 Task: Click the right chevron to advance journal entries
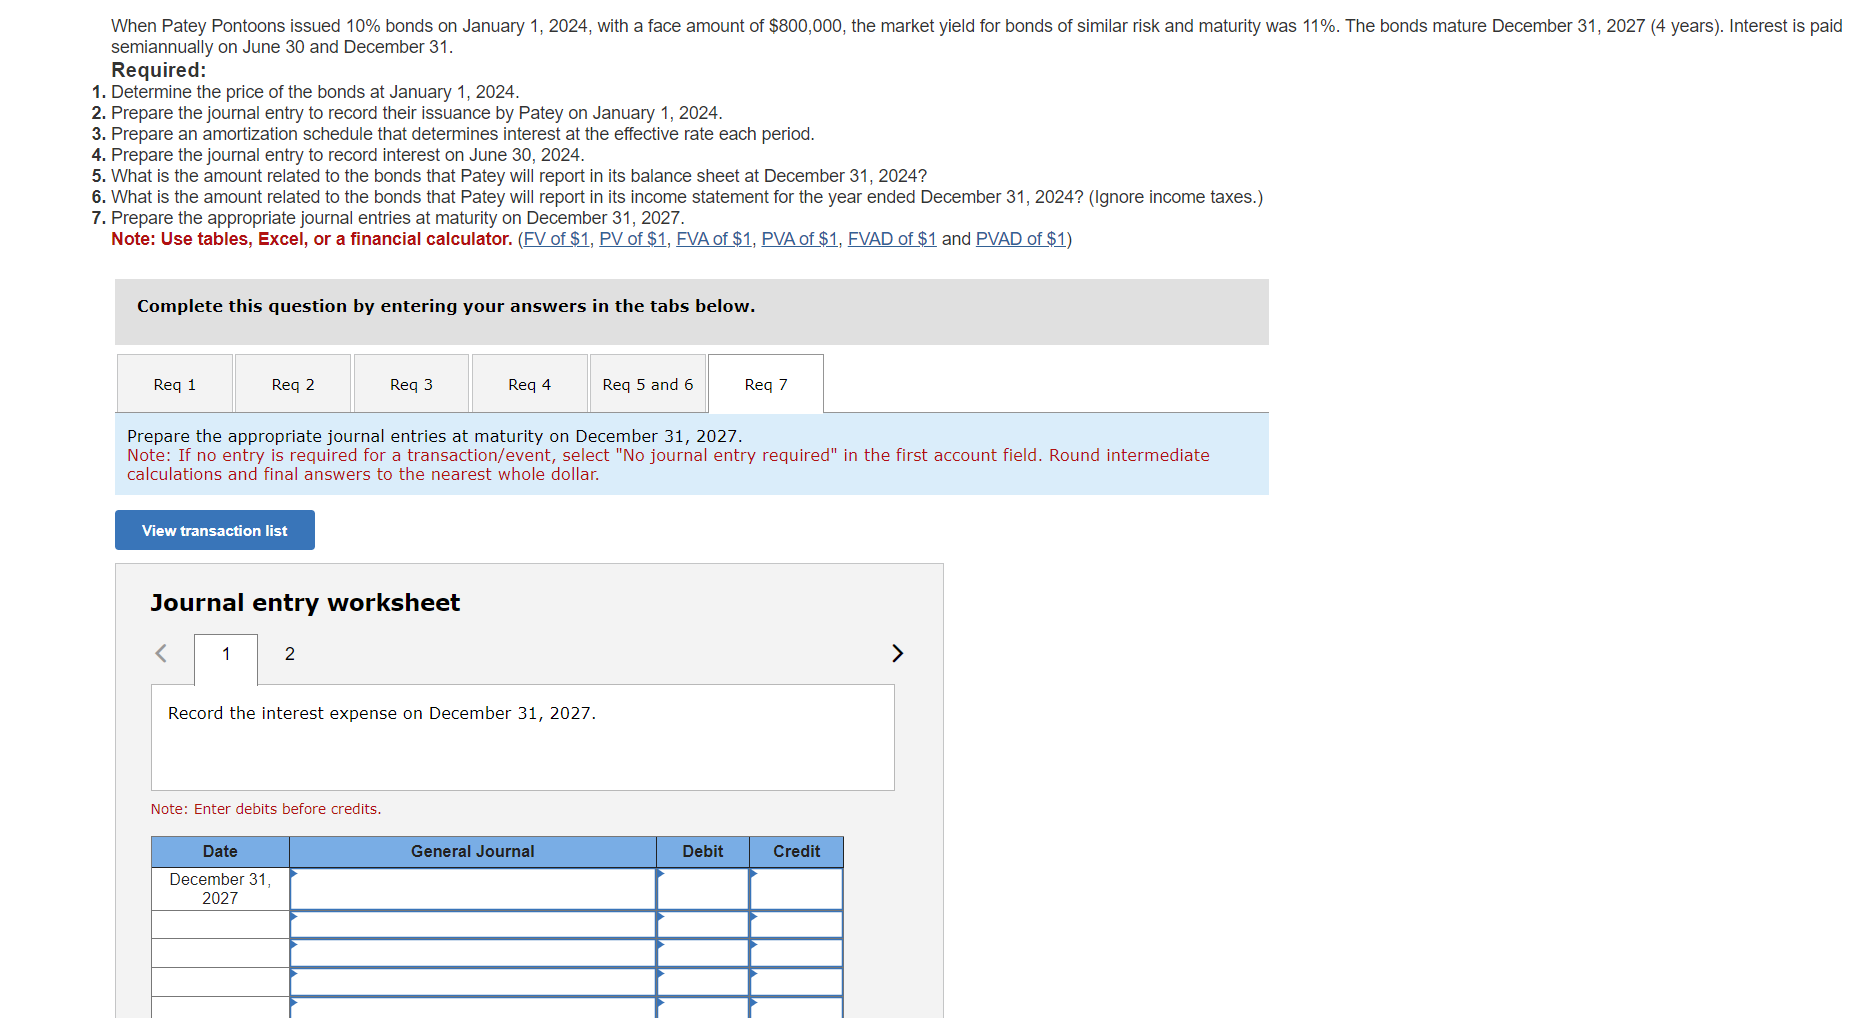(897, 653)
